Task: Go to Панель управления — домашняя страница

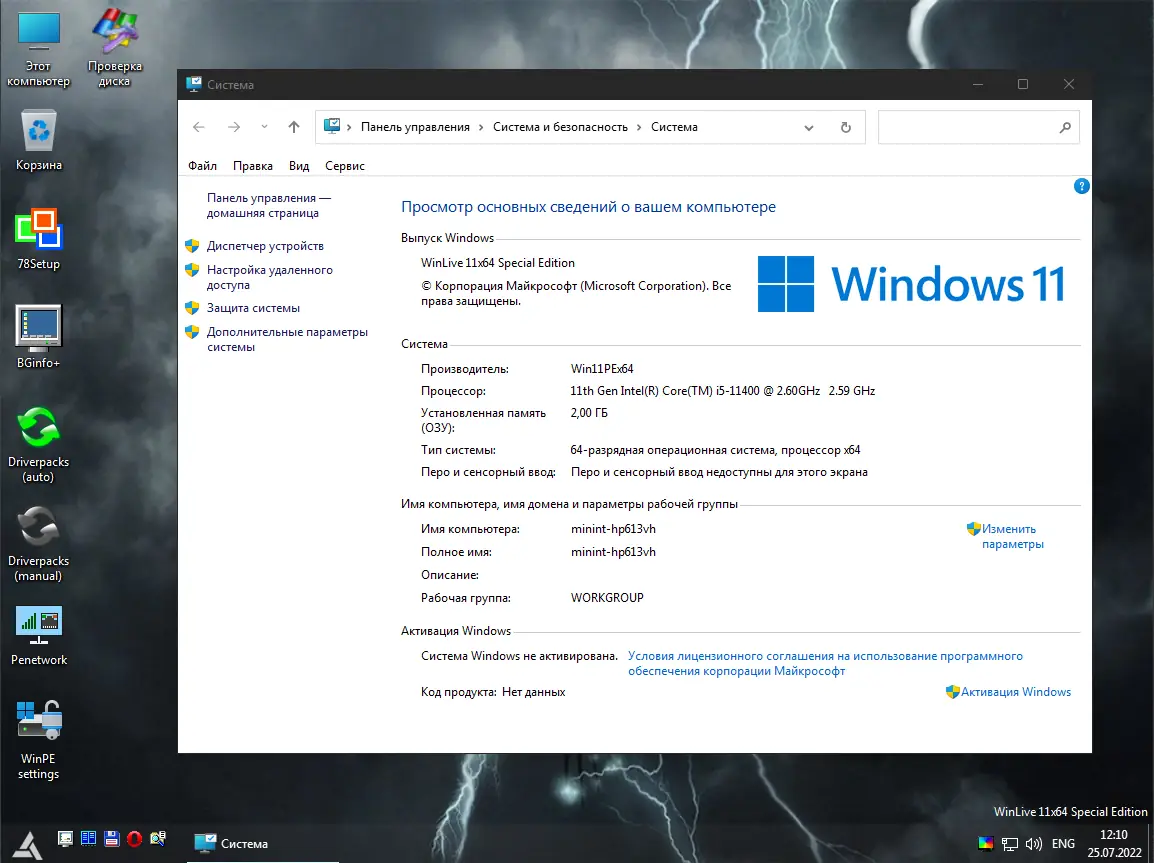Action: 269,205
